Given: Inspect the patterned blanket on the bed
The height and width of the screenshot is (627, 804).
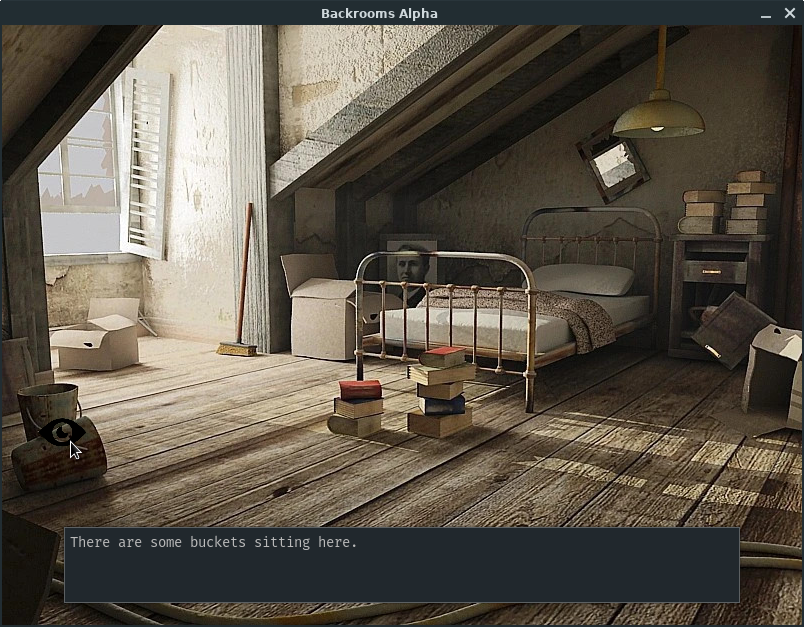Looking at the screenshot, I should click(533, 313).
